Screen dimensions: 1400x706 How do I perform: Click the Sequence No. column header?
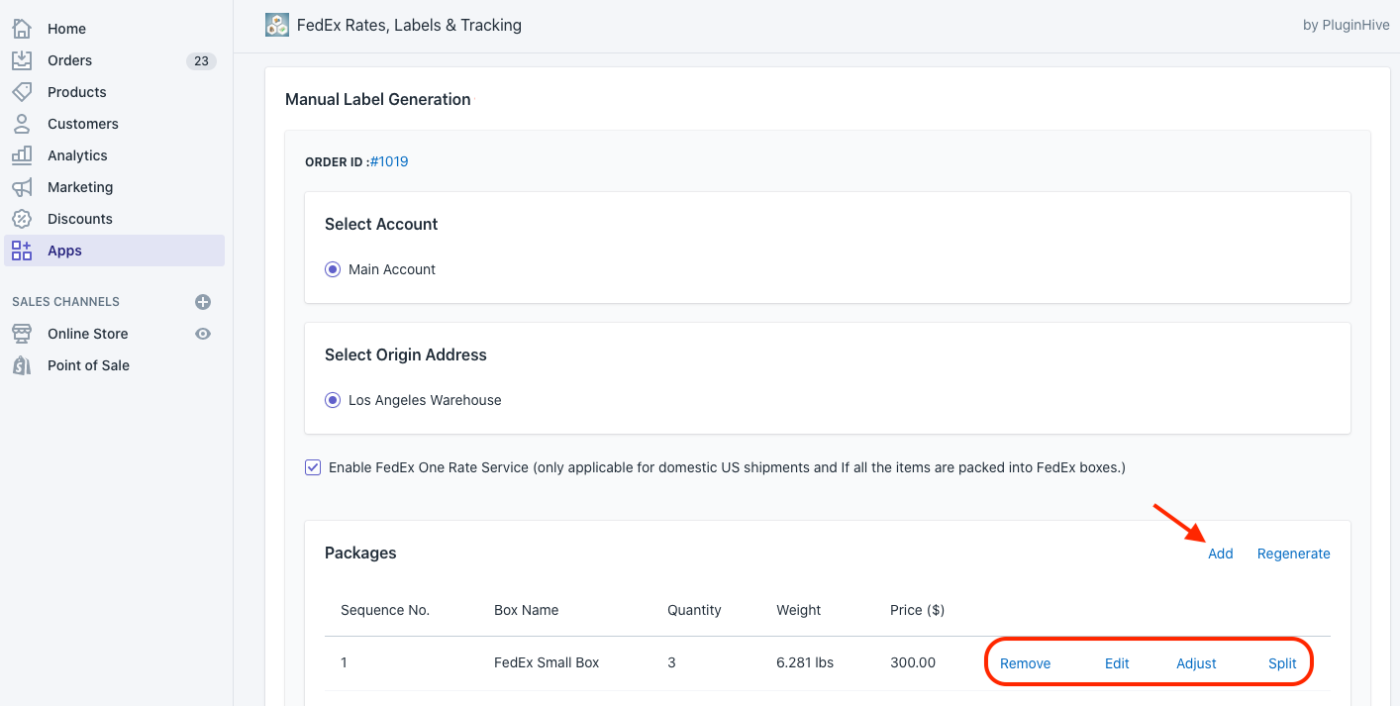pyautogui.click(x=385, y=609)
